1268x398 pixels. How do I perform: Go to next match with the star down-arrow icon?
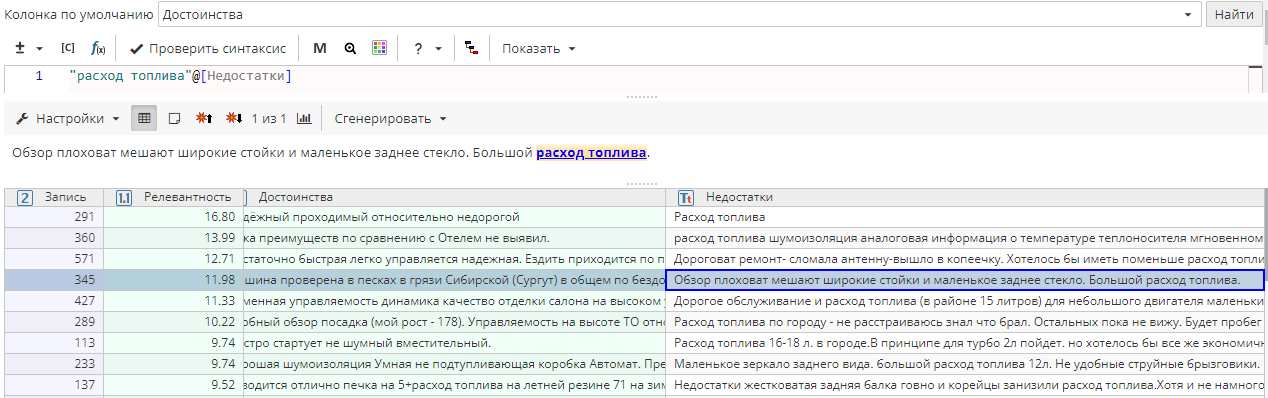[x=233, y=118]
